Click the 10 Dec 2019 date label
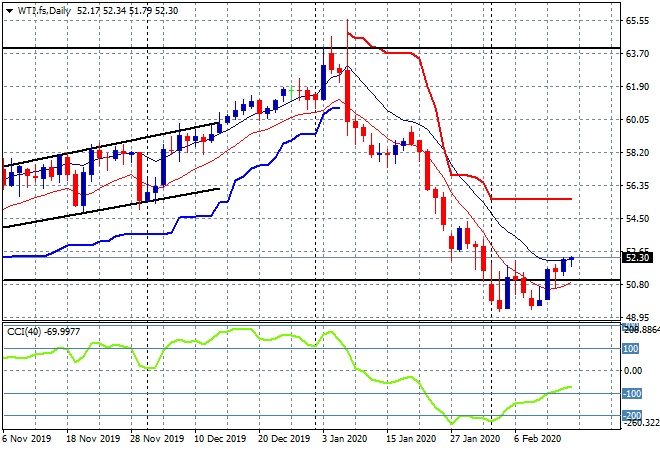 coord(221,439)
